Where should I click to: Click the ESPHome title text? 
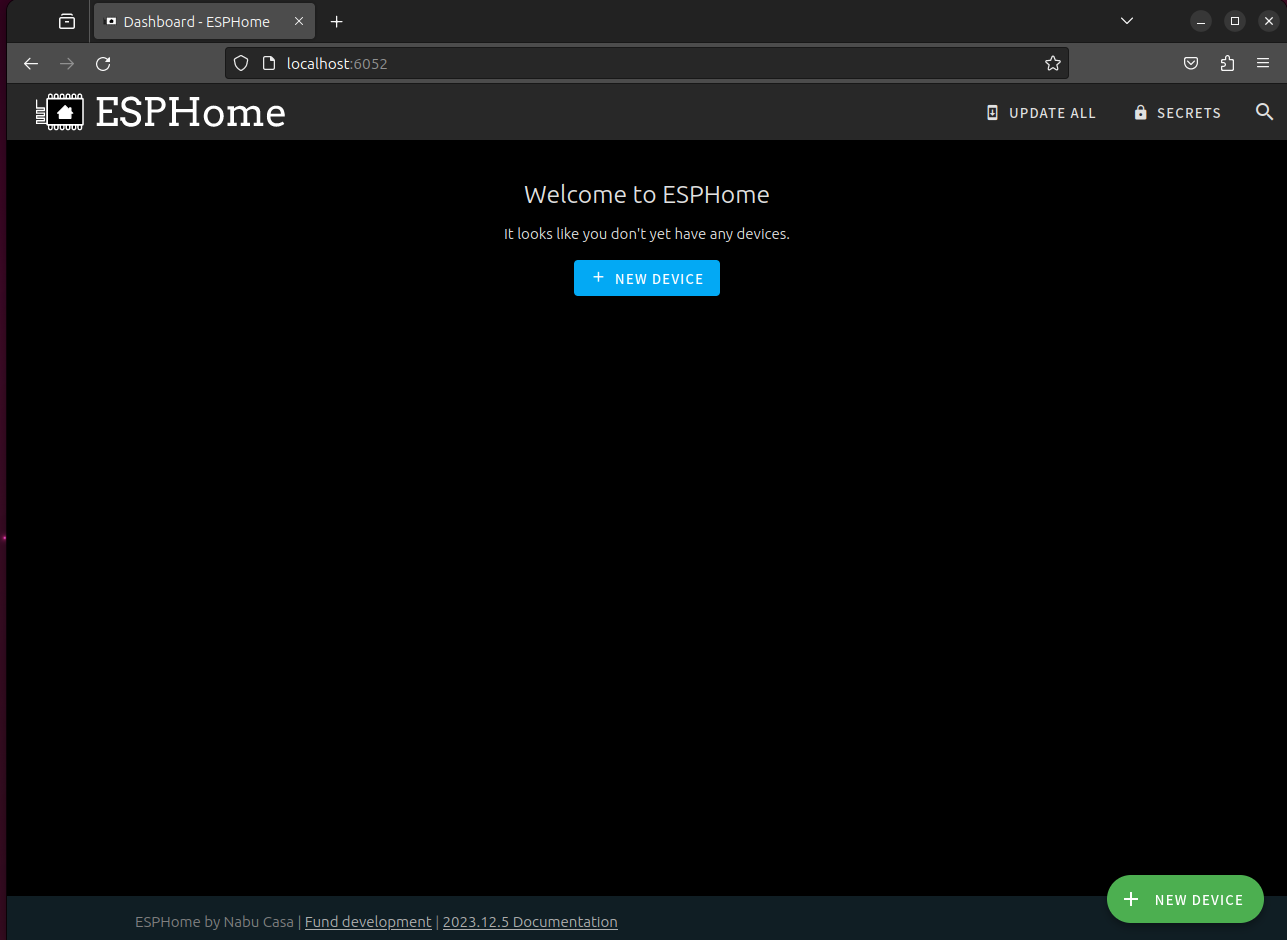click(190, 112)
